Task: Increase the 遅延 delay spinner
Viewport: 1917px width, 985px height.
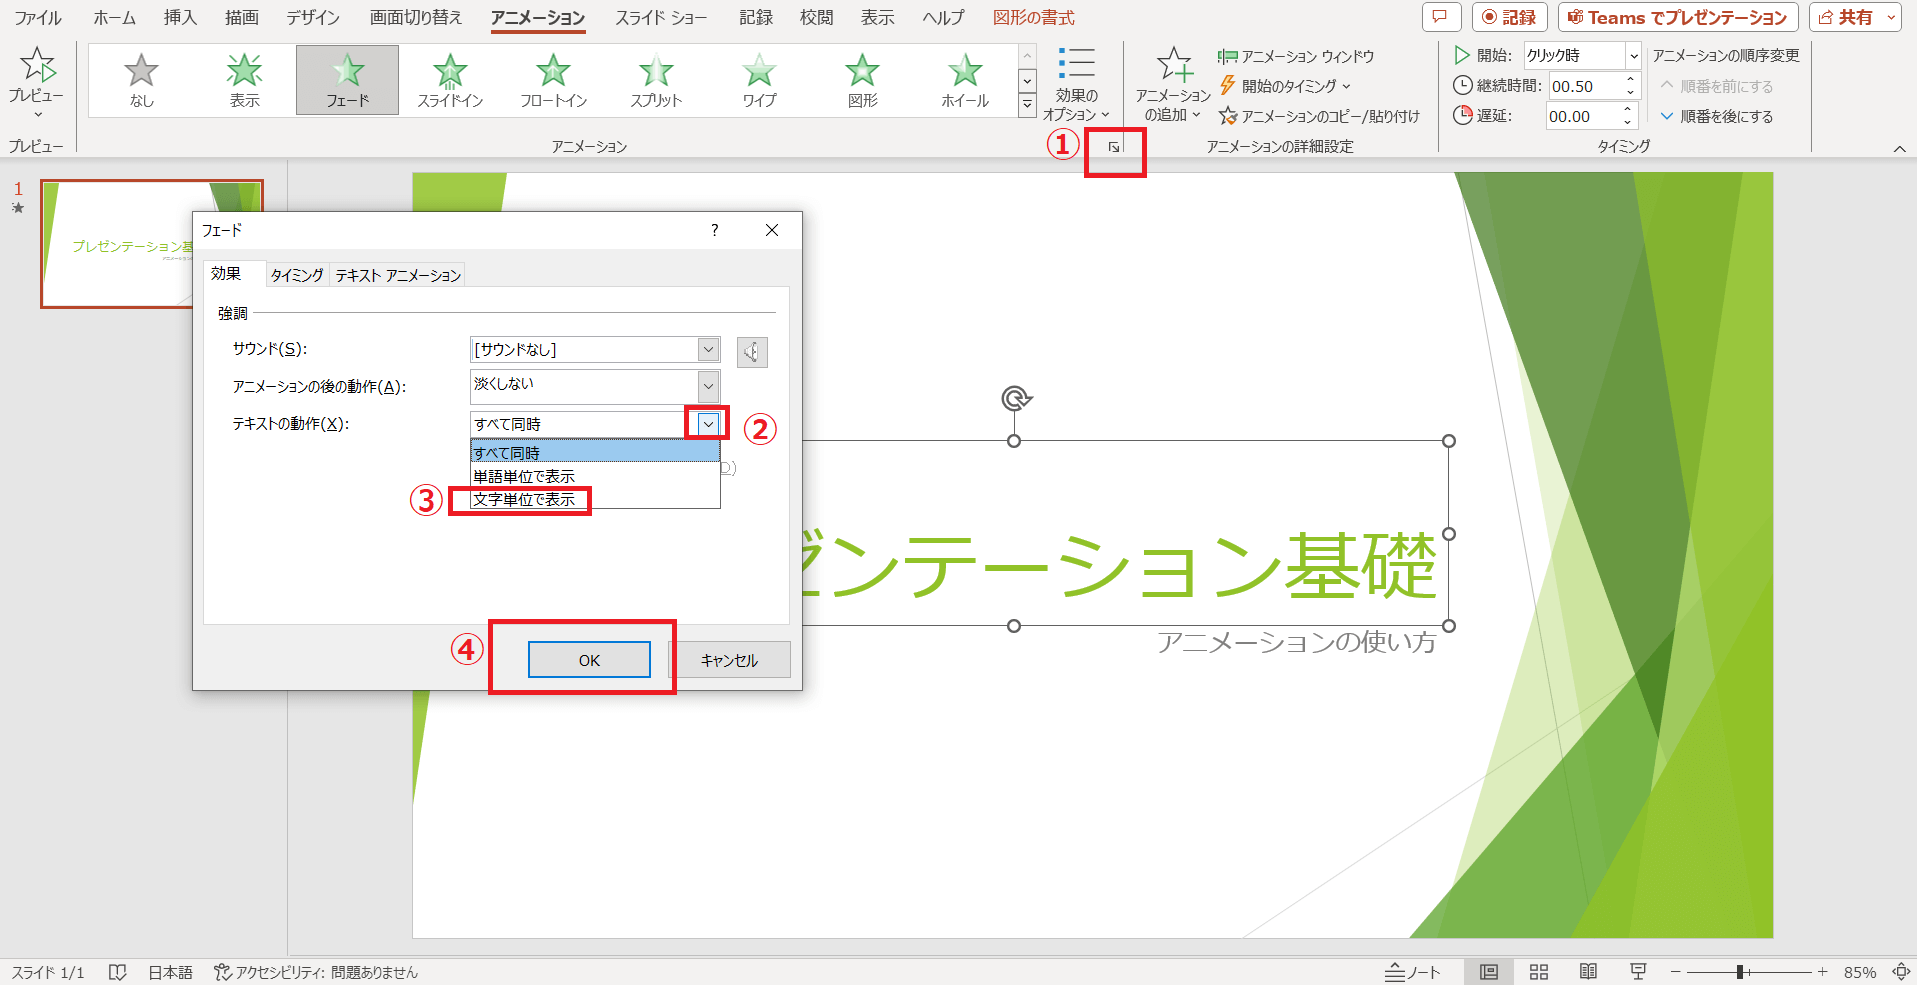Action: coord(1629,110)
